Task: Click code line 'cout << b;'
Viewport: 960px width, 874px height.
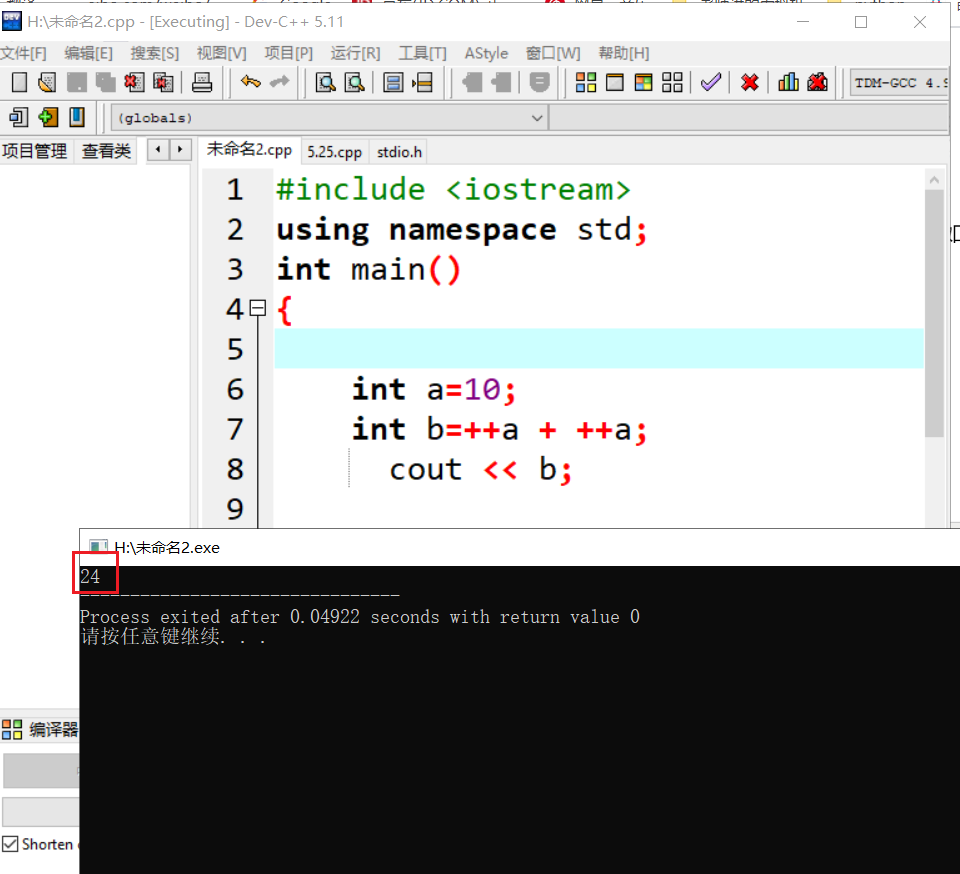Action: click(x=481, y=469)
